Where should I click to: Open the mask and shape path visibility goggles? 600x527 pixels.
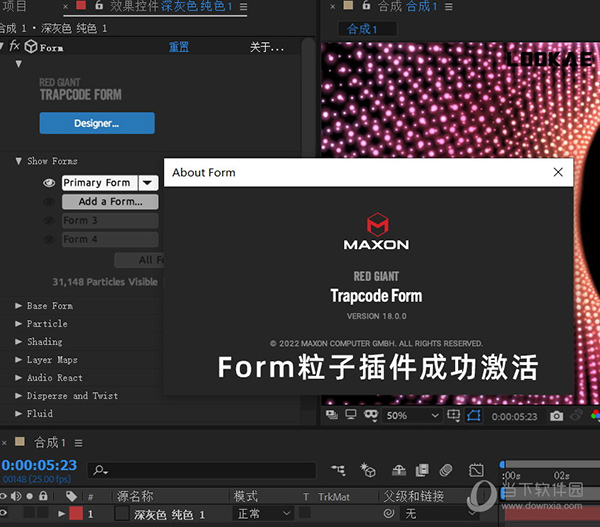tap(371, 415)
